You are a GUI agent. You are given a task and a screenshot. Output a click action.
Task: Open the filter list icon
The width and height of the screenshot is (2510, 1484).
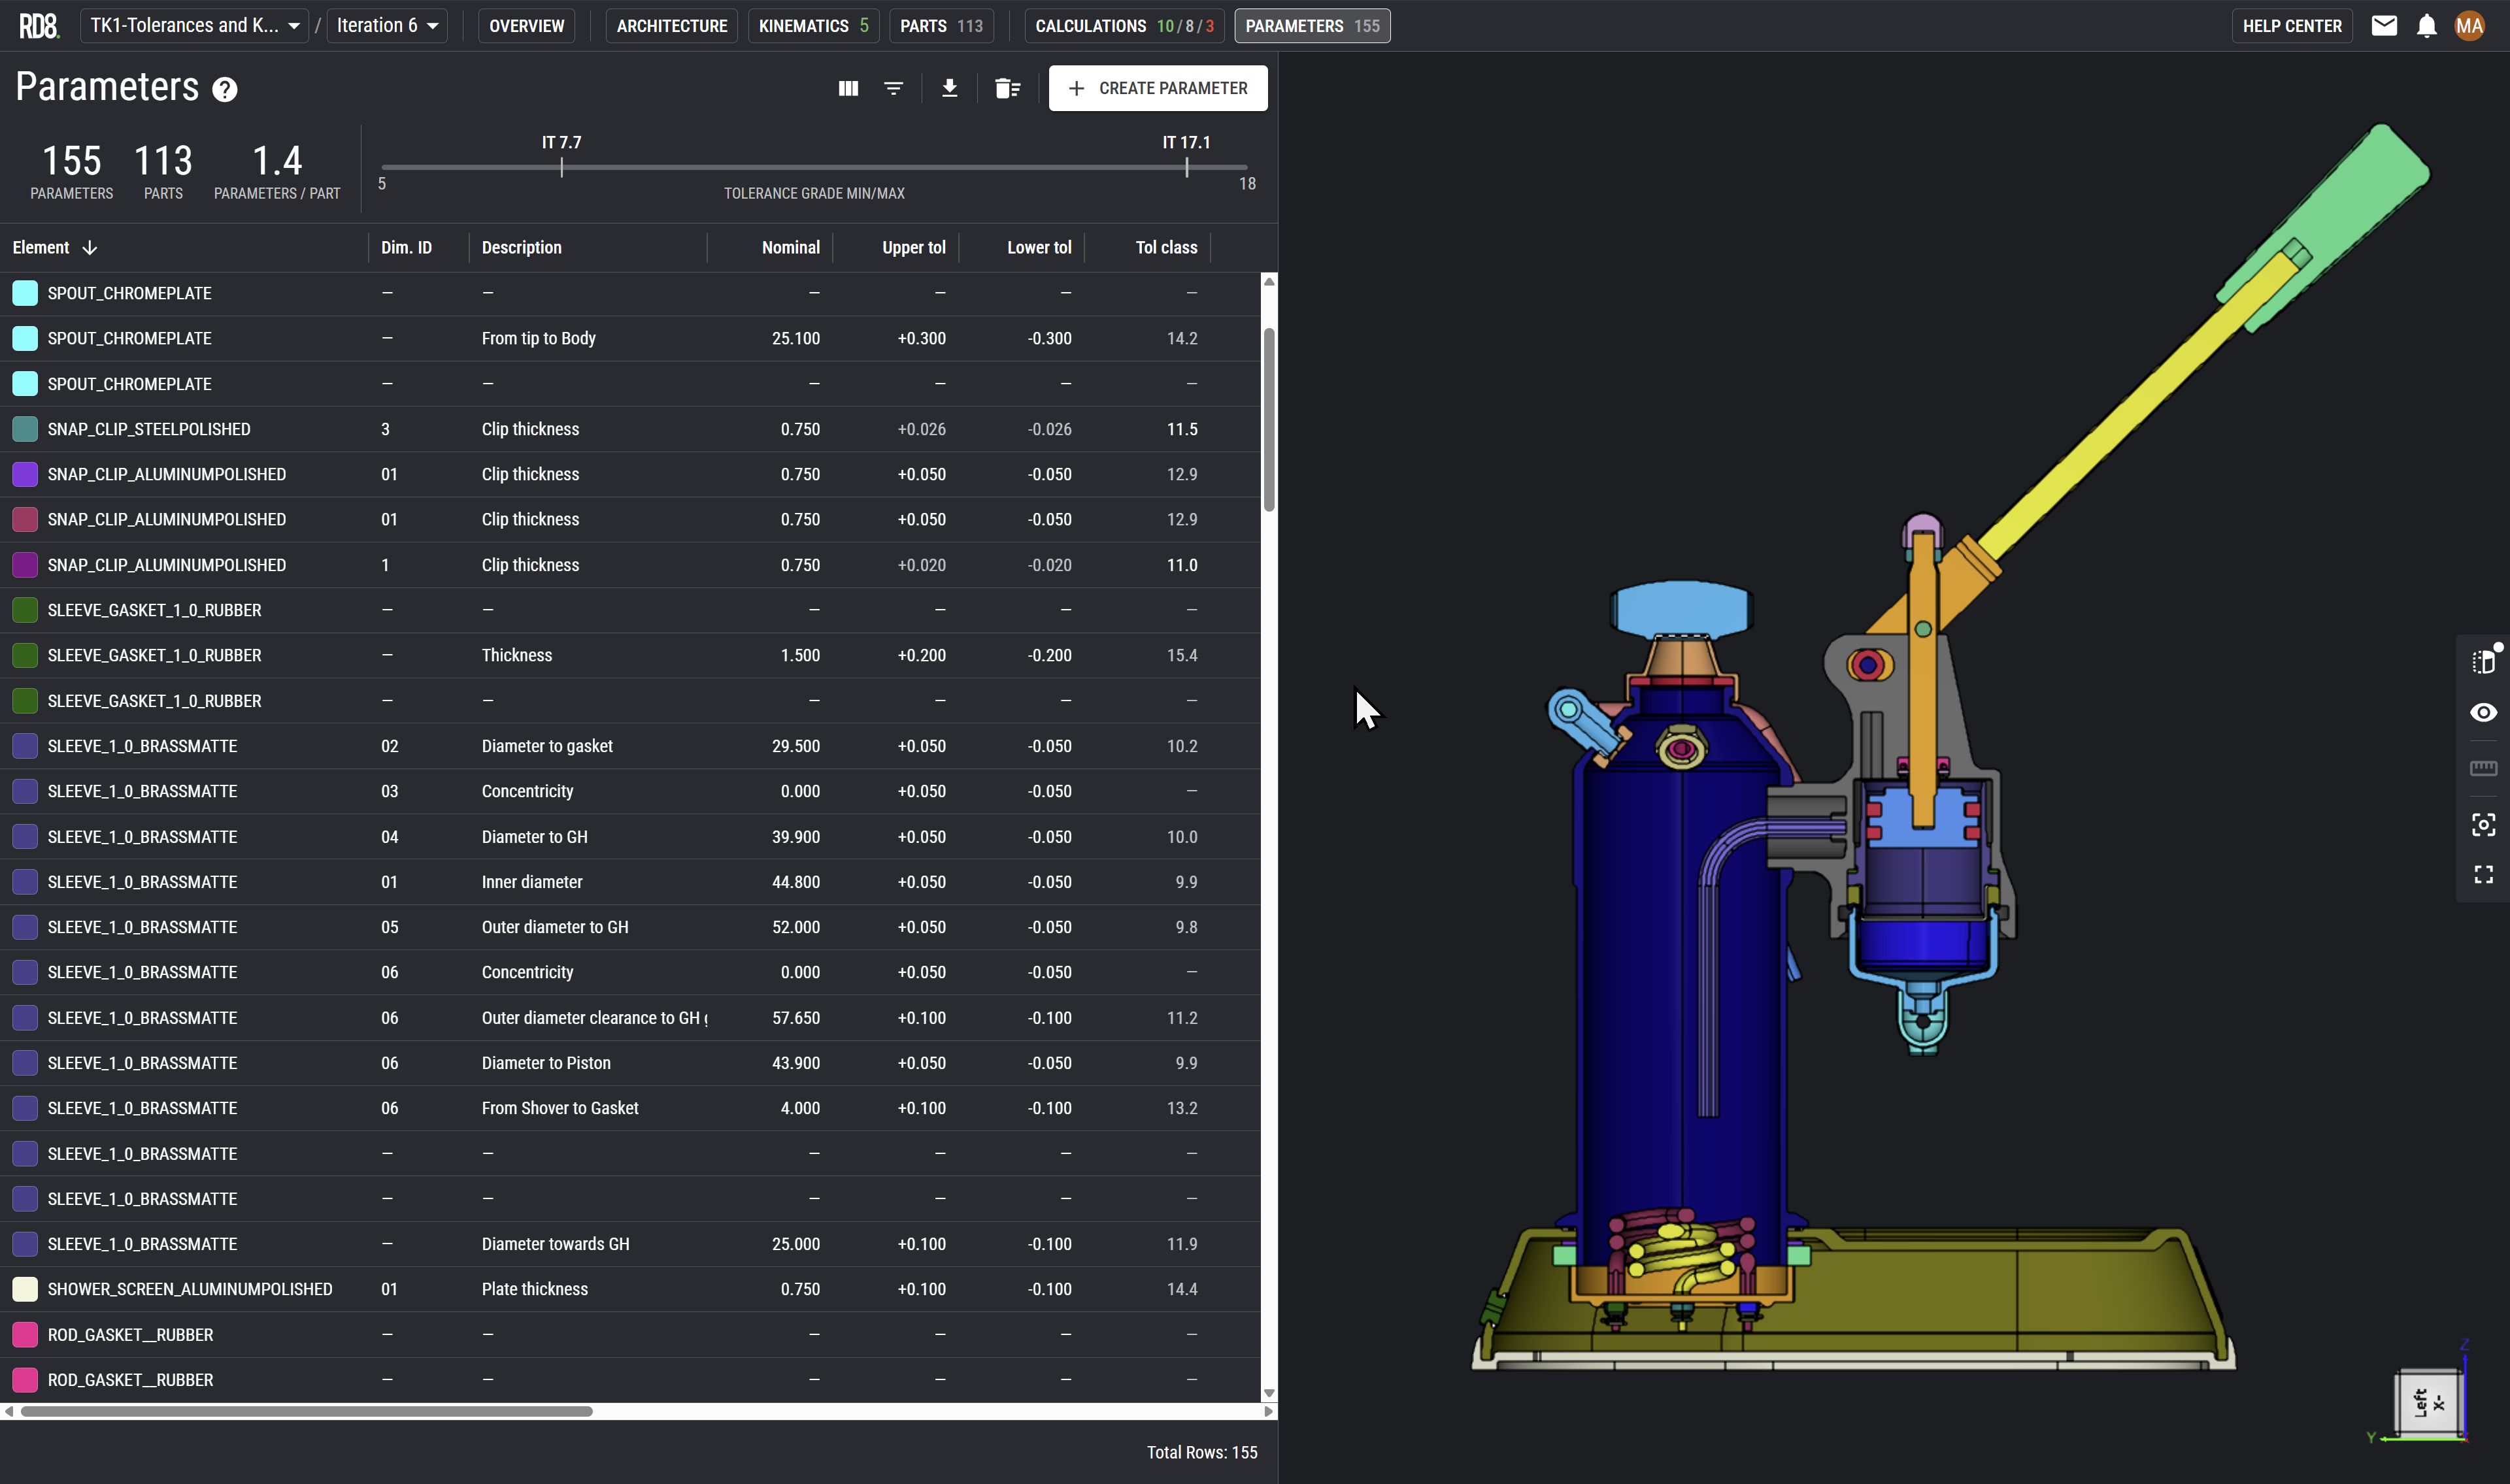pyautogui.click(x=893, y=88)
